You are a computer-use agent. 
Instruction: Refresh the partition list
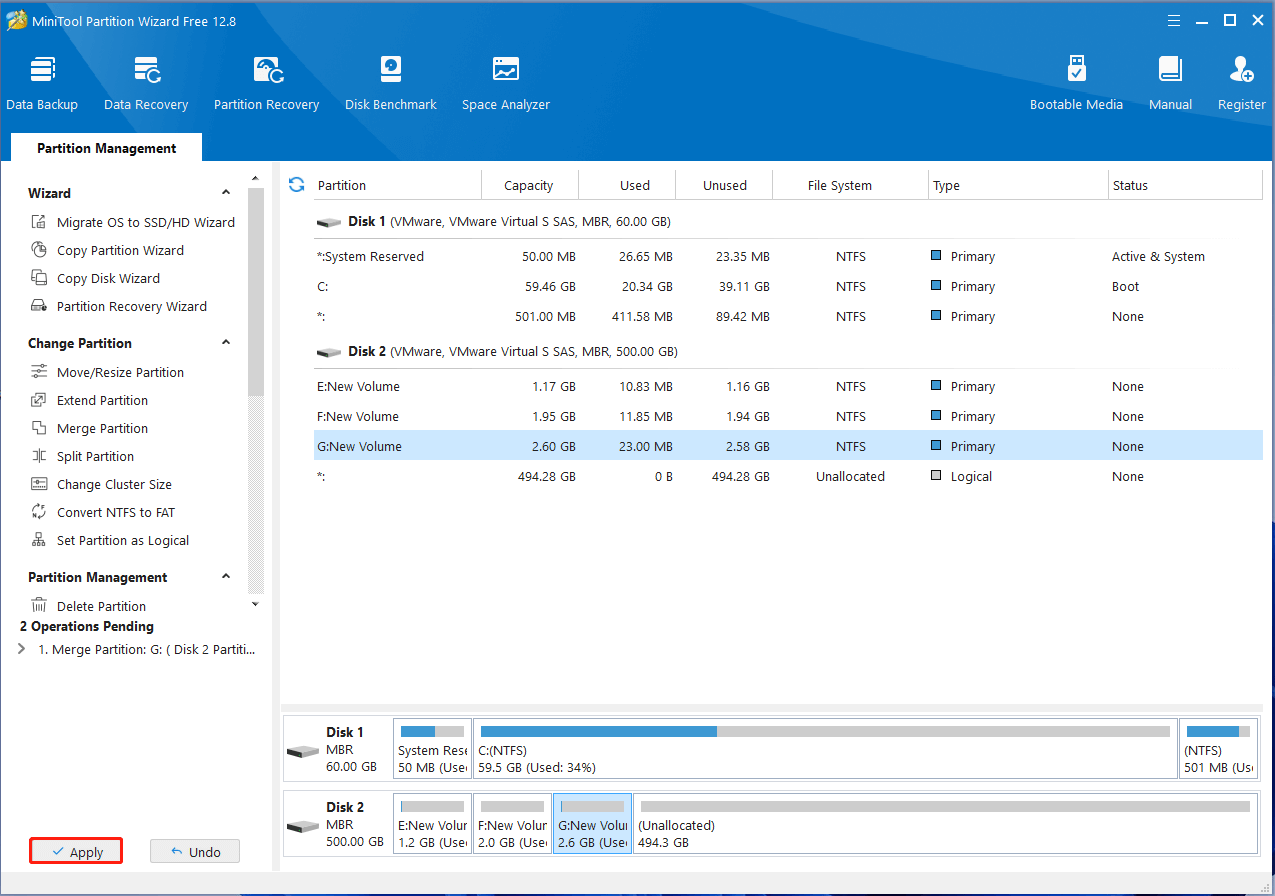coord(296,185)
